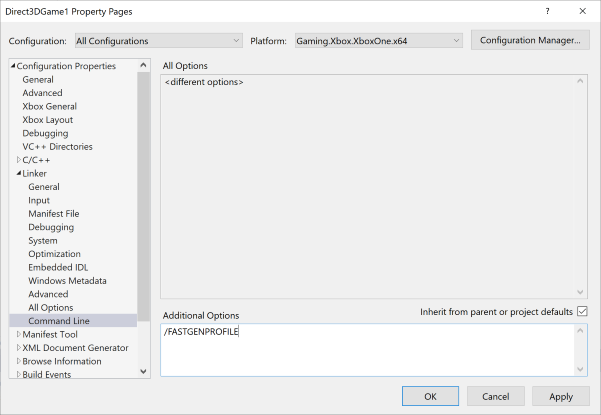The height and width of the screenshot is (415, 601).
Task: Select the Manifest File page
Action: pos(54,214)
